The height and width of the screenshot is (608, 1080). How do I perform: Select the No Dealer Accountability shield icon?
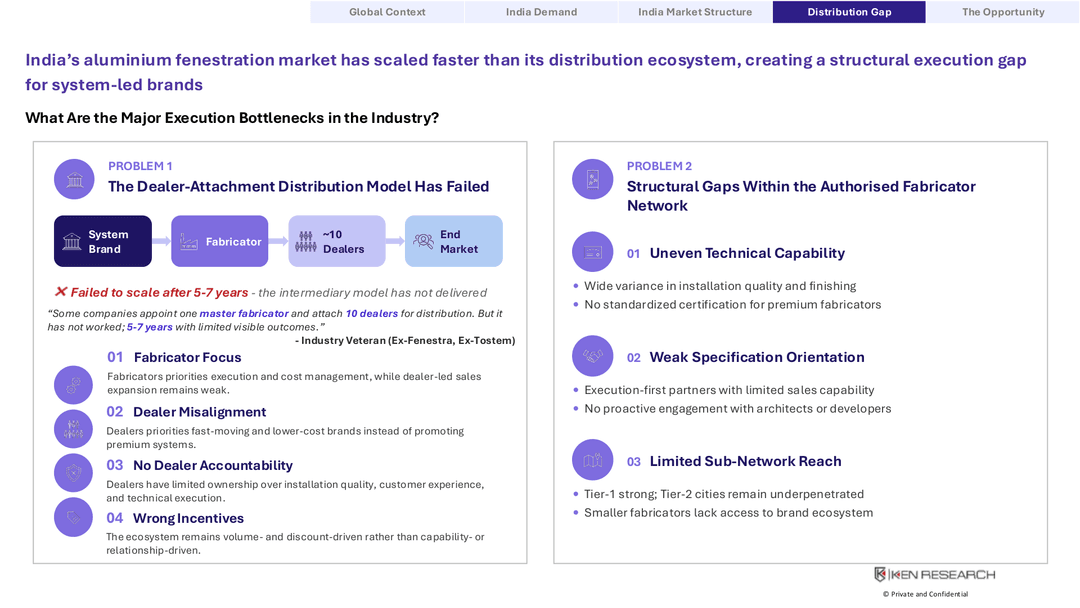[x=74, y=472]
